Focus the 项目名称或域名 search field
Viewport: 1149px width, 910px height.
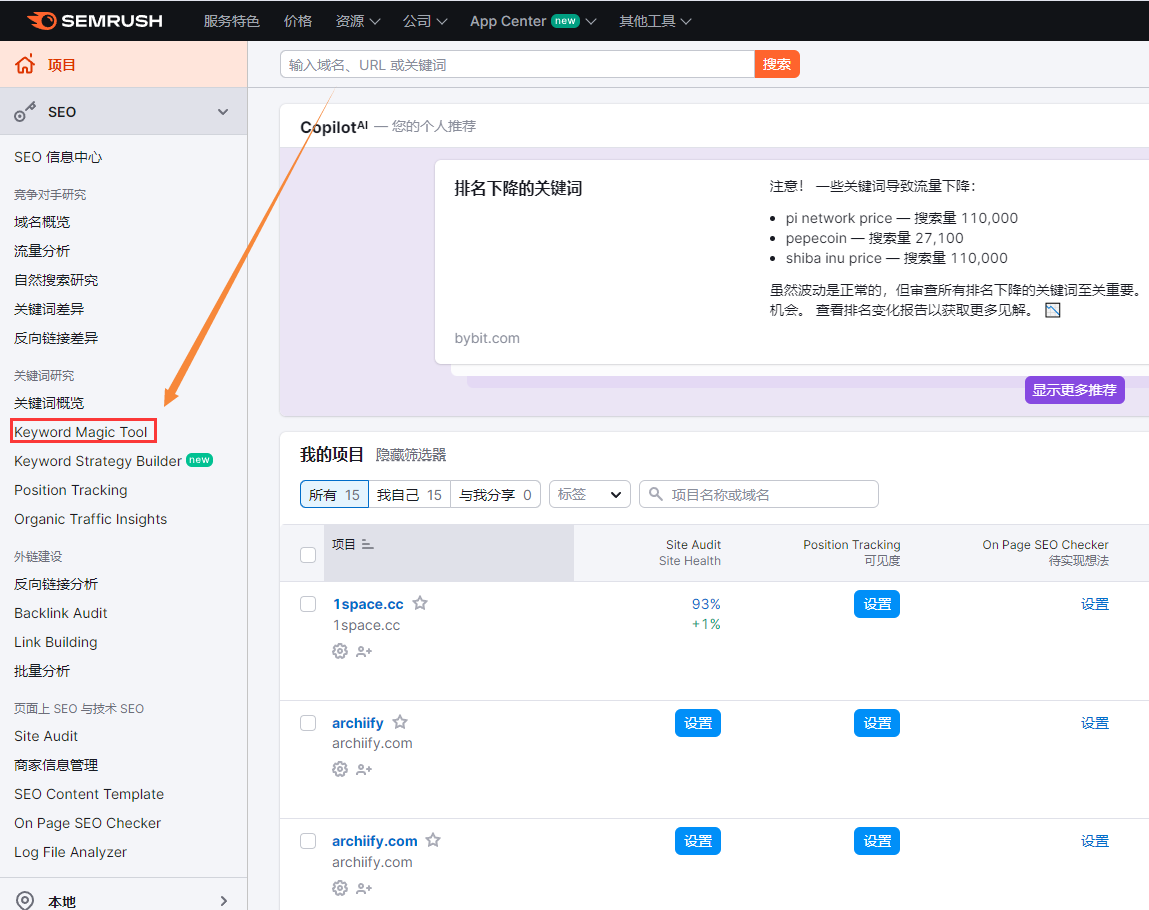click(759, 495)
